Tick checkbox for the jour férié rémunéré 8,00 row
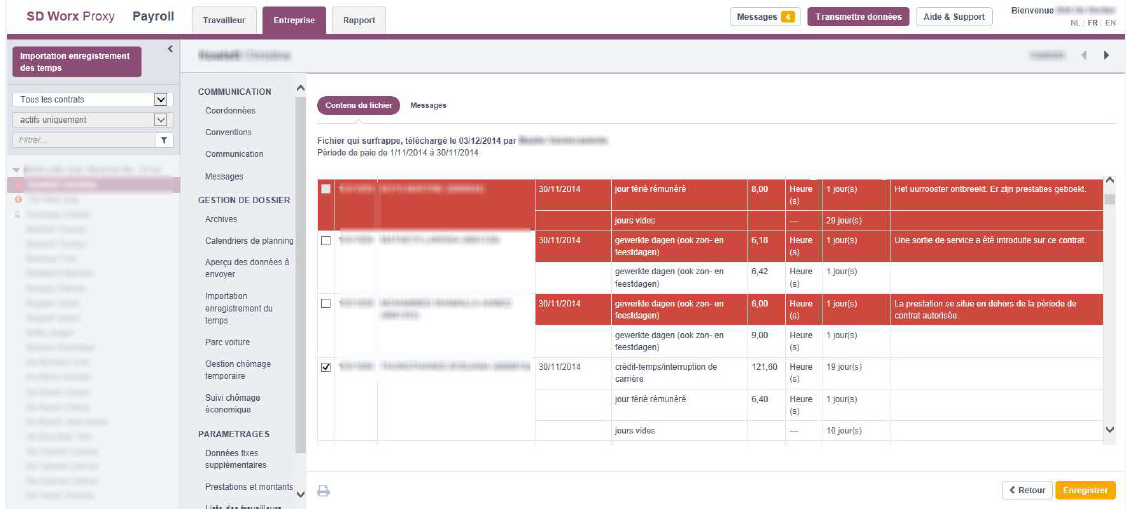This screenshot has height=511, width=1139. (x=326, y=189)
